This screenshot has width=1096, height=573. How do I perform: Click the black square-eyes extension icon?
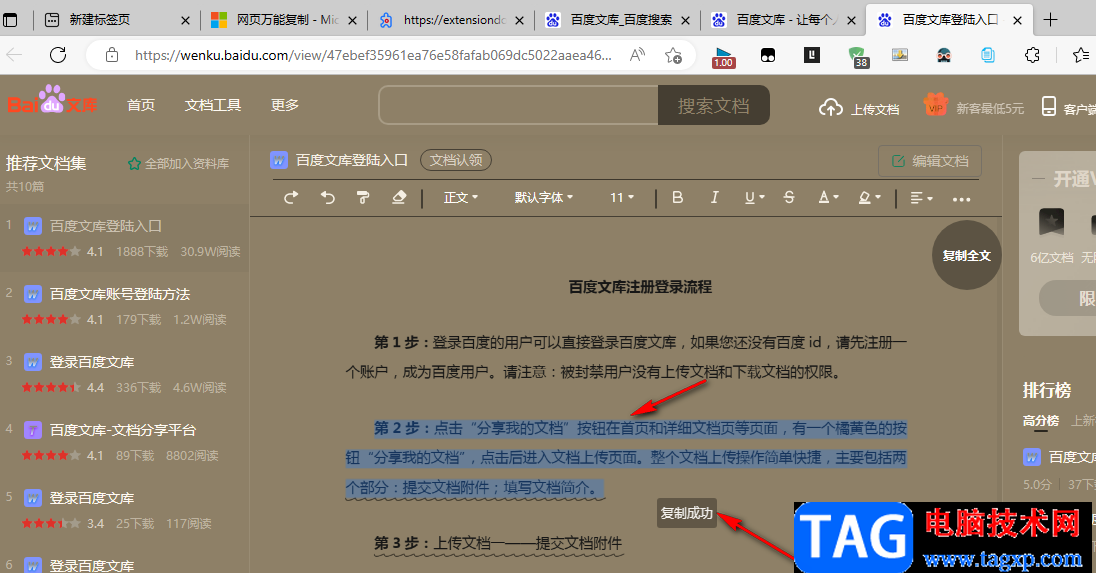(767, 55)
